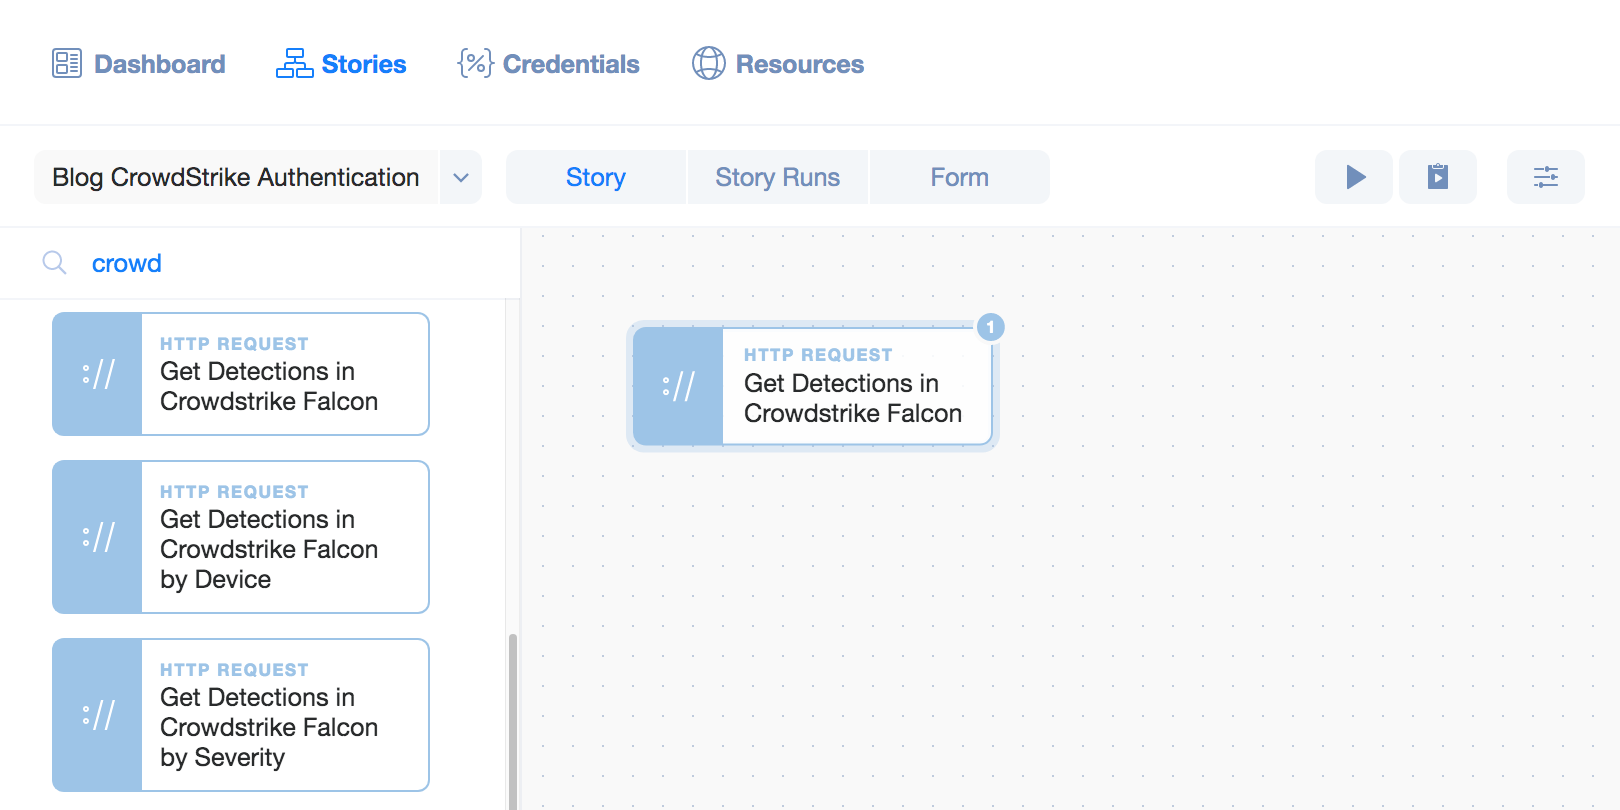The width and height of the screenshot is (1620, 810).
Task: Go to the Stories section
Action: [341, 64]
